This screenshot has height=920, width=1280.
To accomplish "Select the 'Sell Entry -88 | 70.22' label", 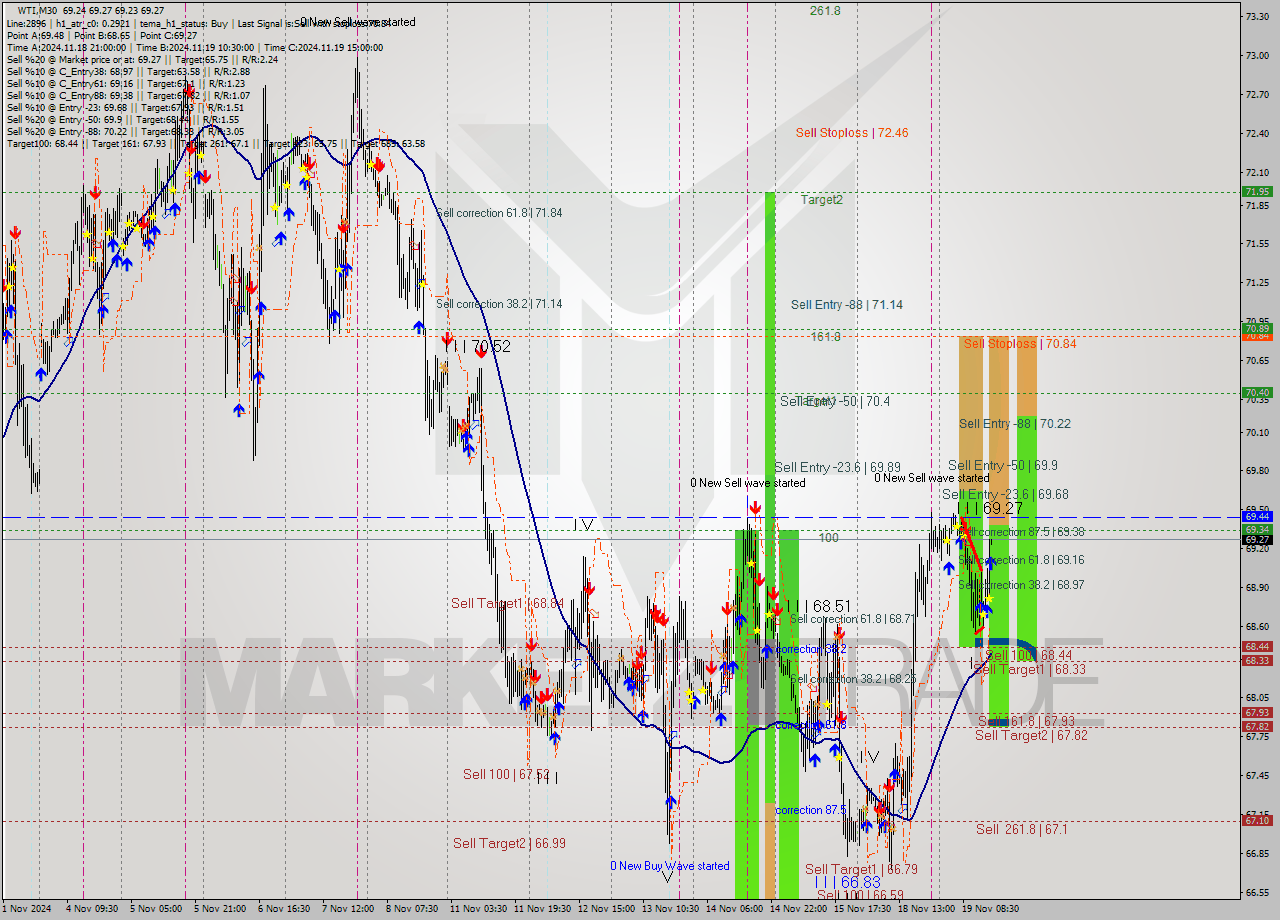I will (1015, 424).
